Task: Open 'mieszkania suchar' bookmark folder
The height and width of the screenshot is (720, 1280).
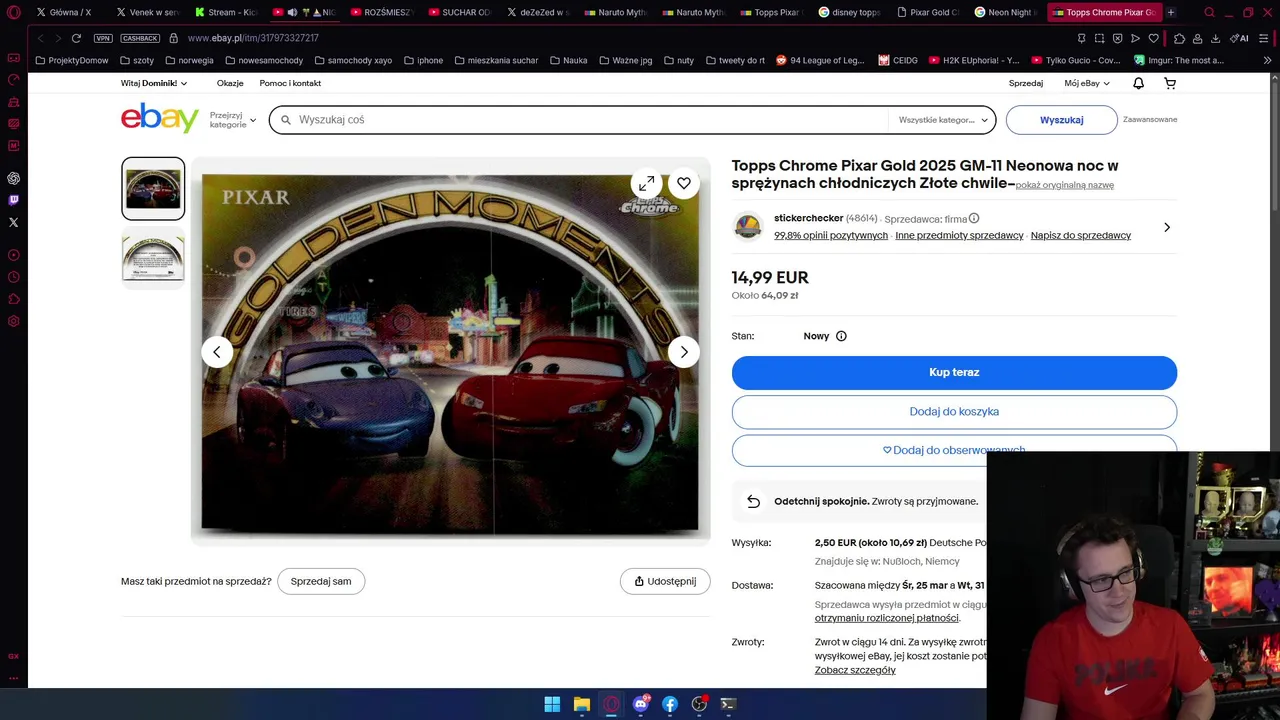Action: tap(496, 60)
